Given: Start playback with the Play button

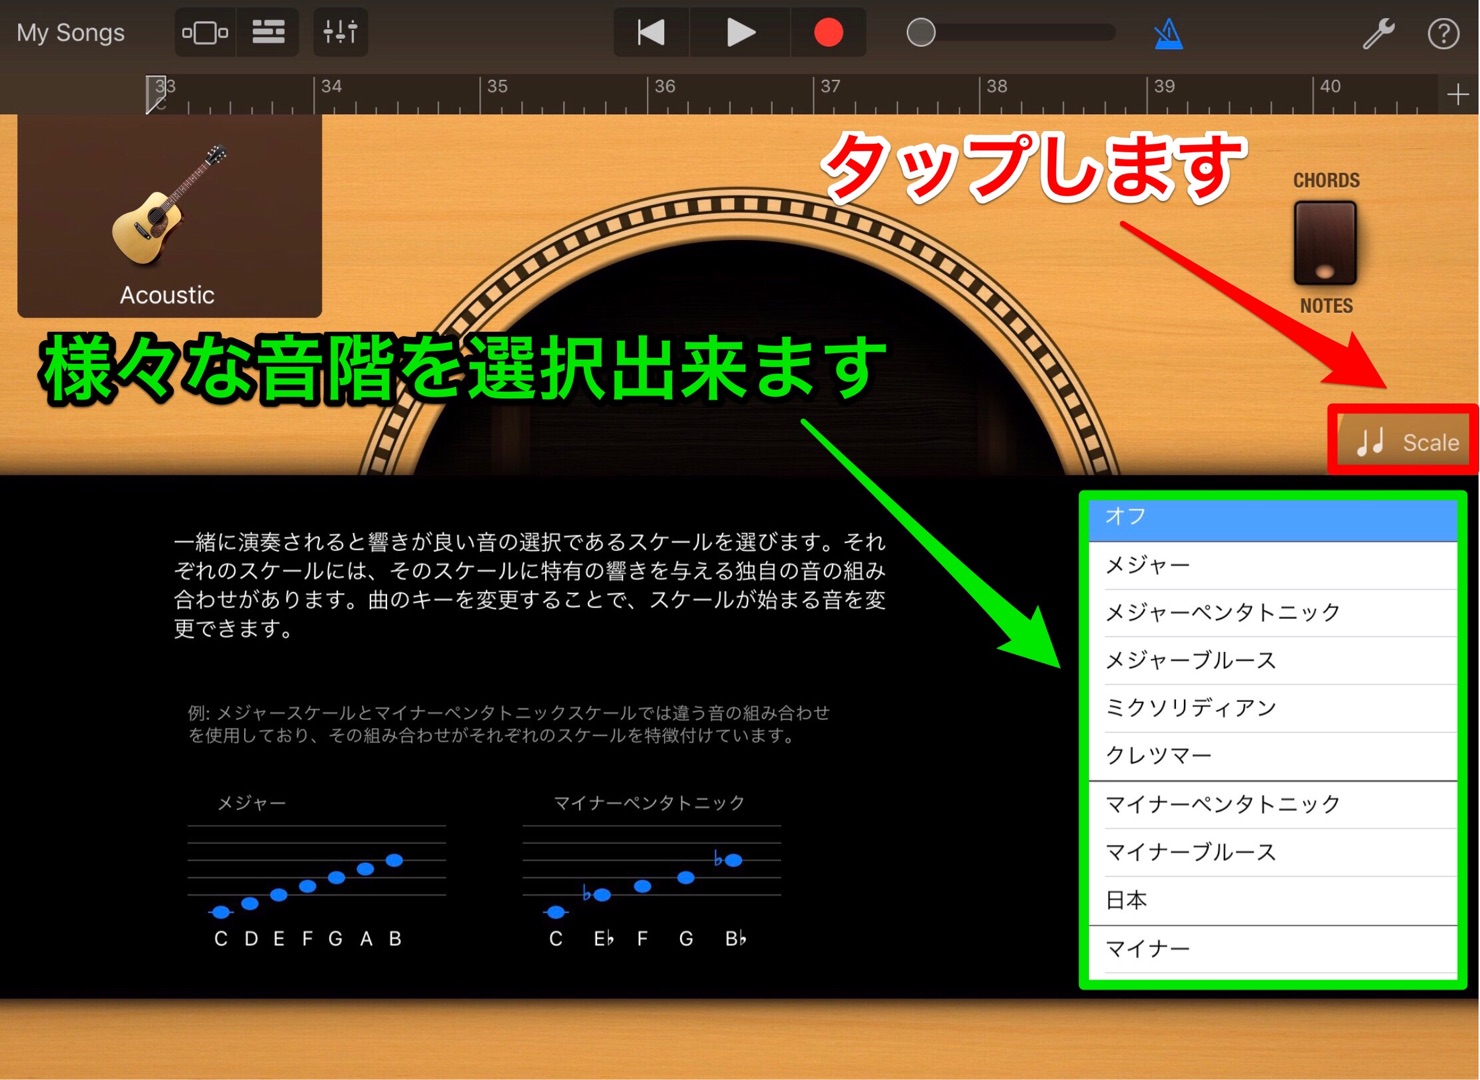Looking at the screenshot, I should (740, 33).
